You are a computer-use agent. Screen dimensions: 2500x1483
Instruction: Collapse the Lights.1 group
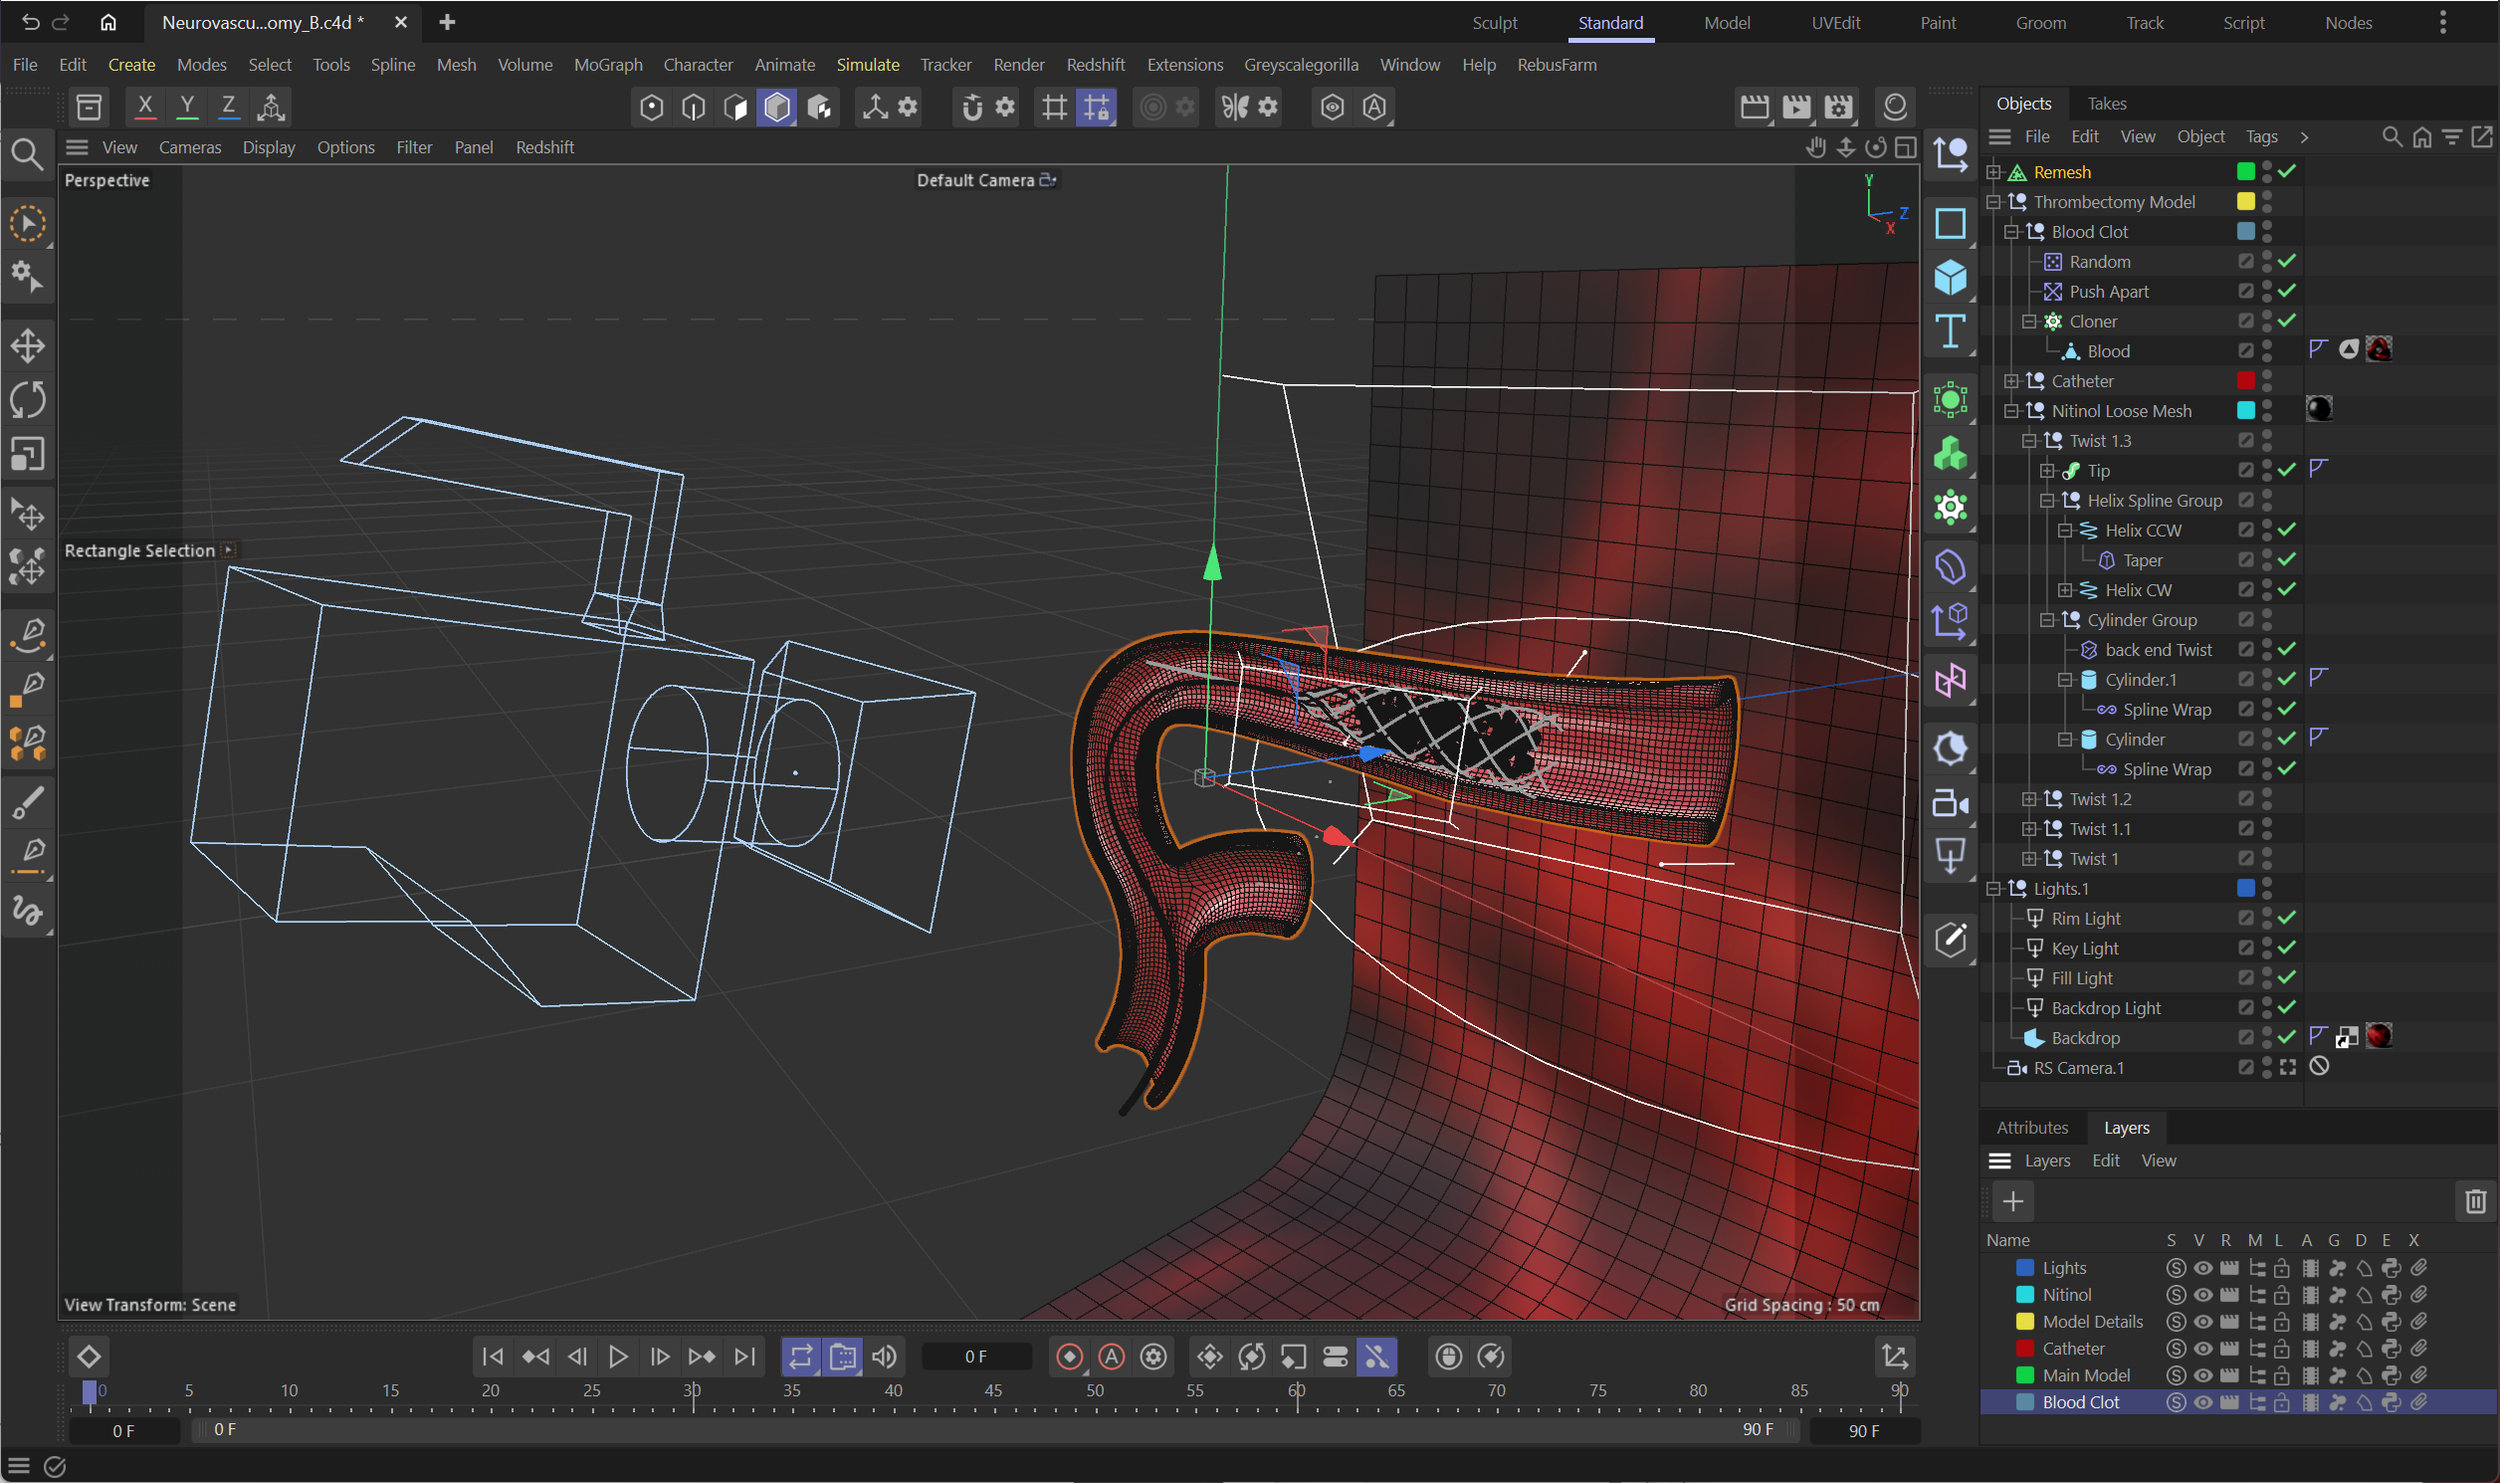[x=1994, y=889]
